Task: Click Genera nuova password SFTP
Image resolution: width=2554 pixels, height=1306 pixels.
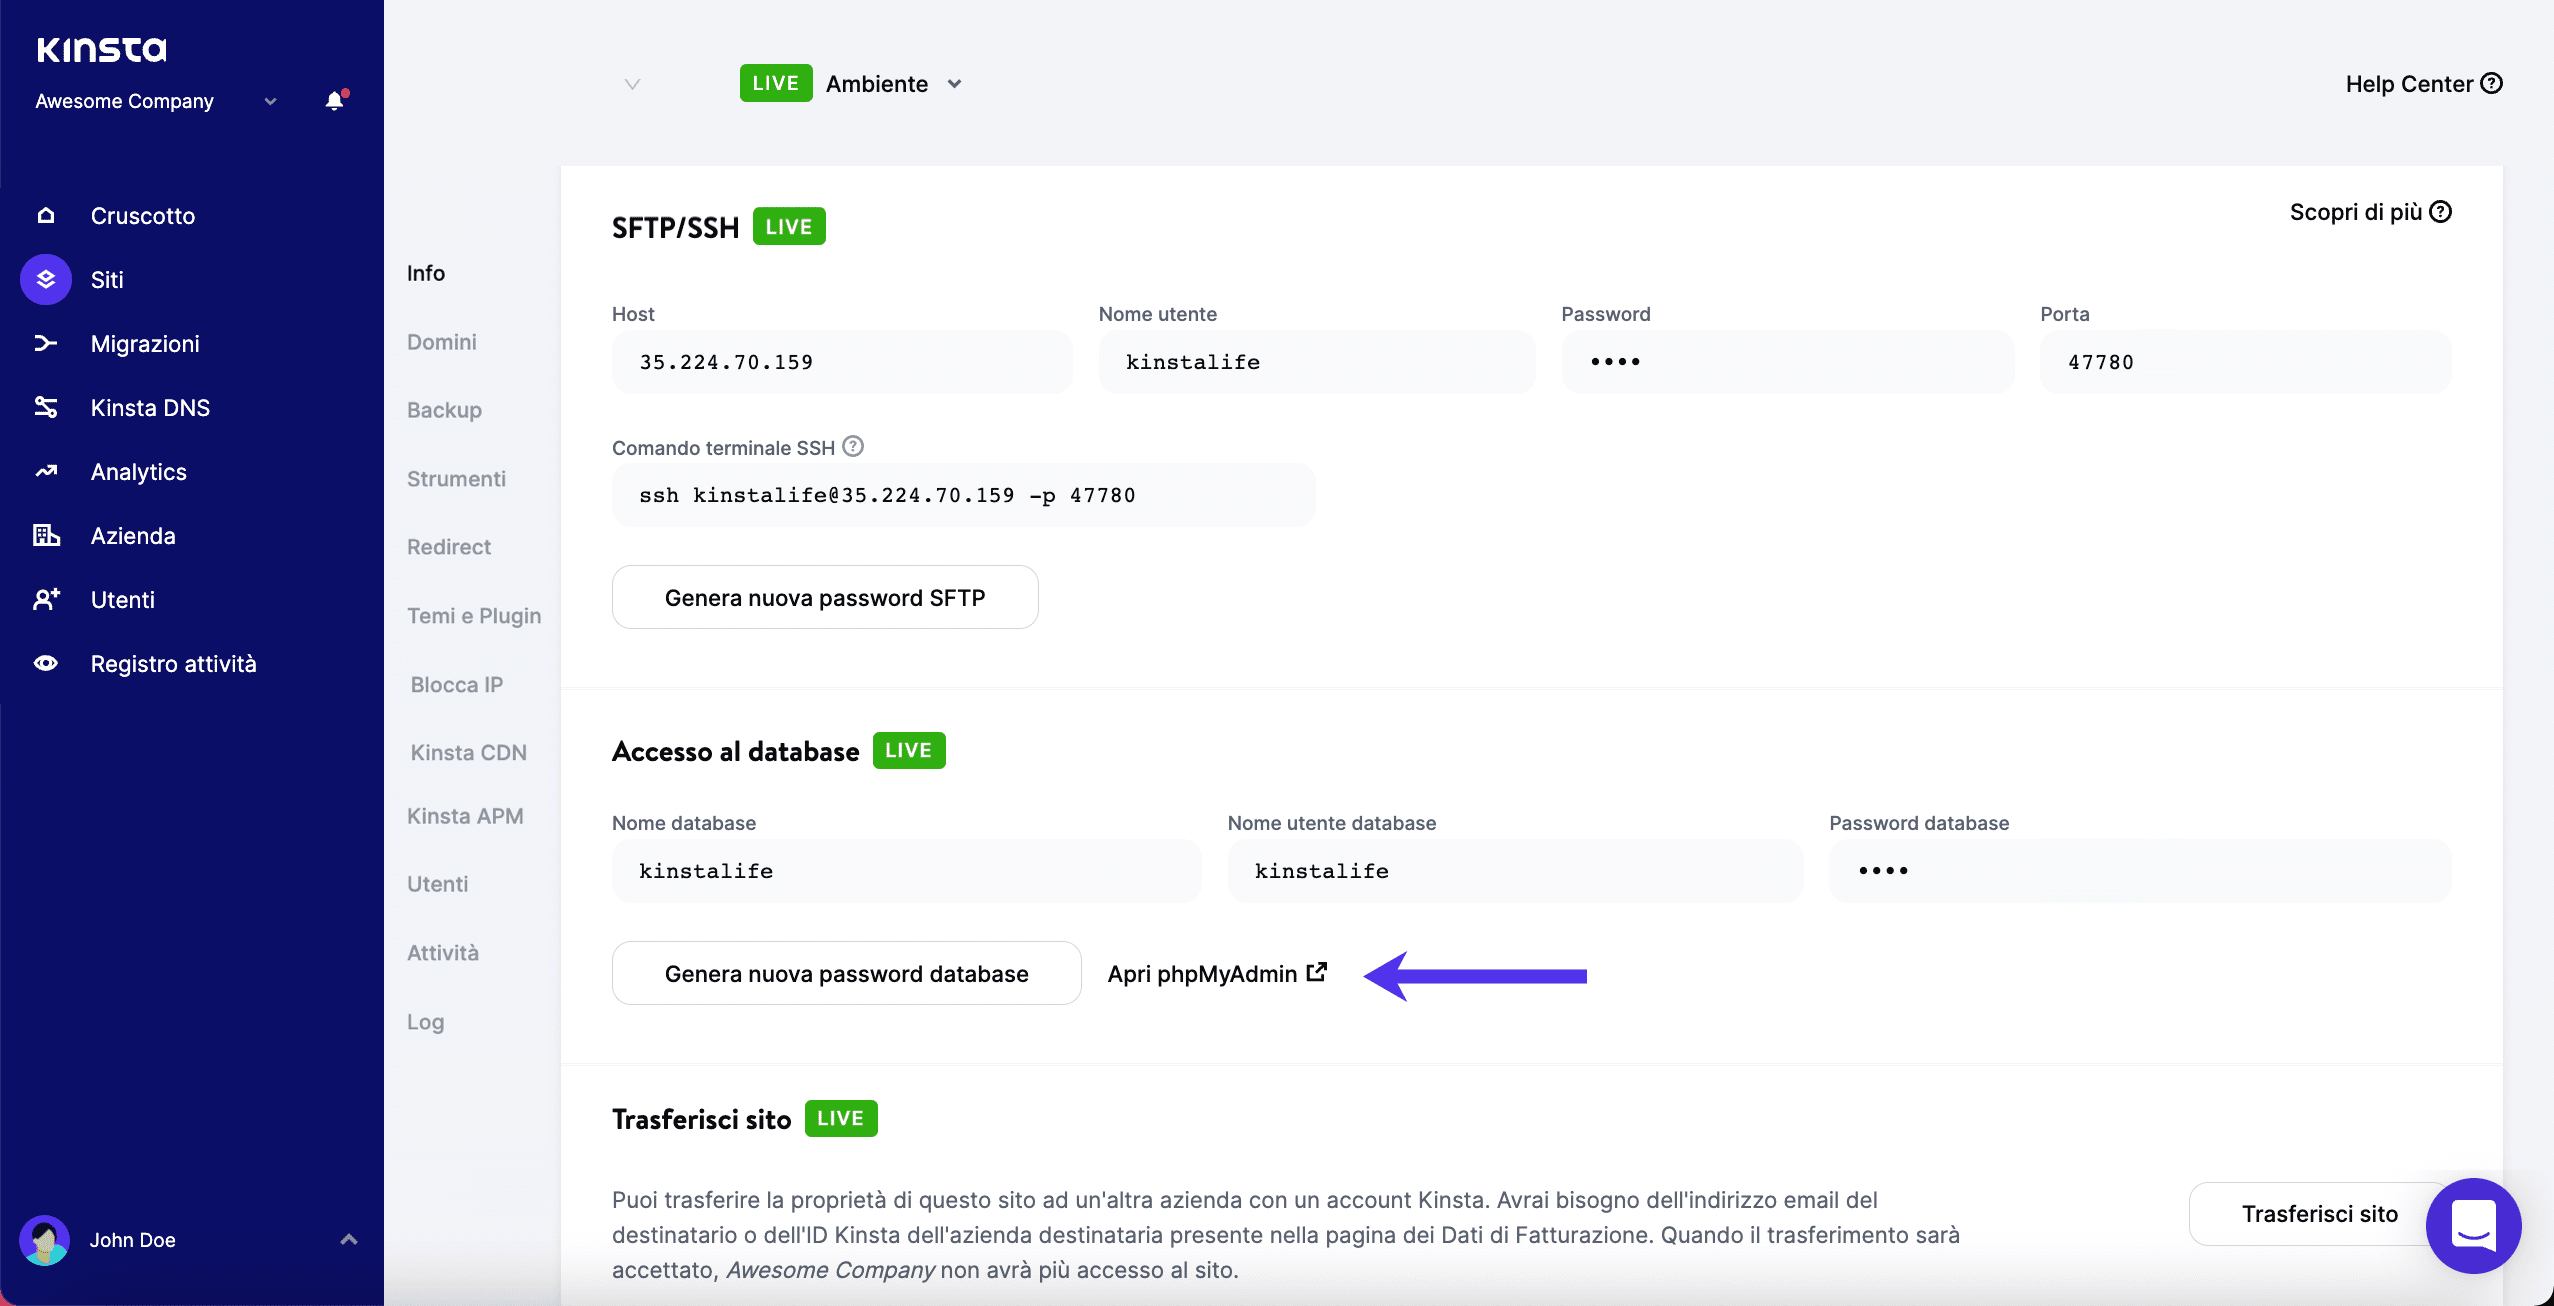Action: [824, 597]
